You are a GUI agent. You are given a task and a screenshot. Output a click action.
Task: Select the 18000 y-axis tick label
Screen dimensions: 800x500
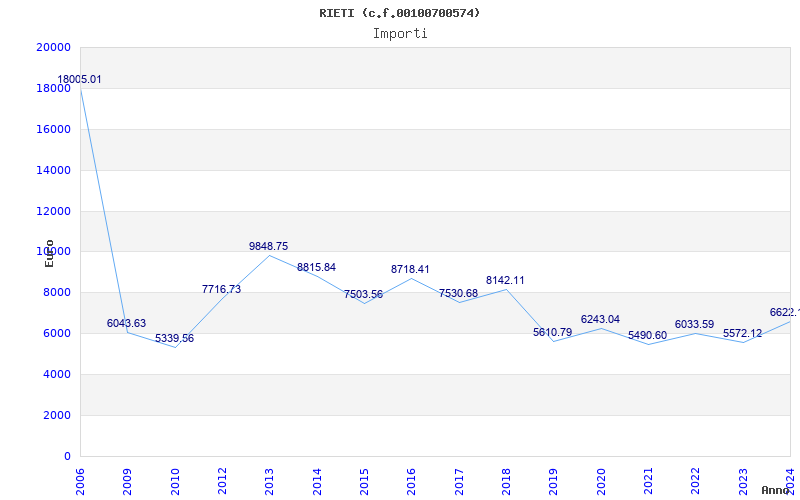54,88
